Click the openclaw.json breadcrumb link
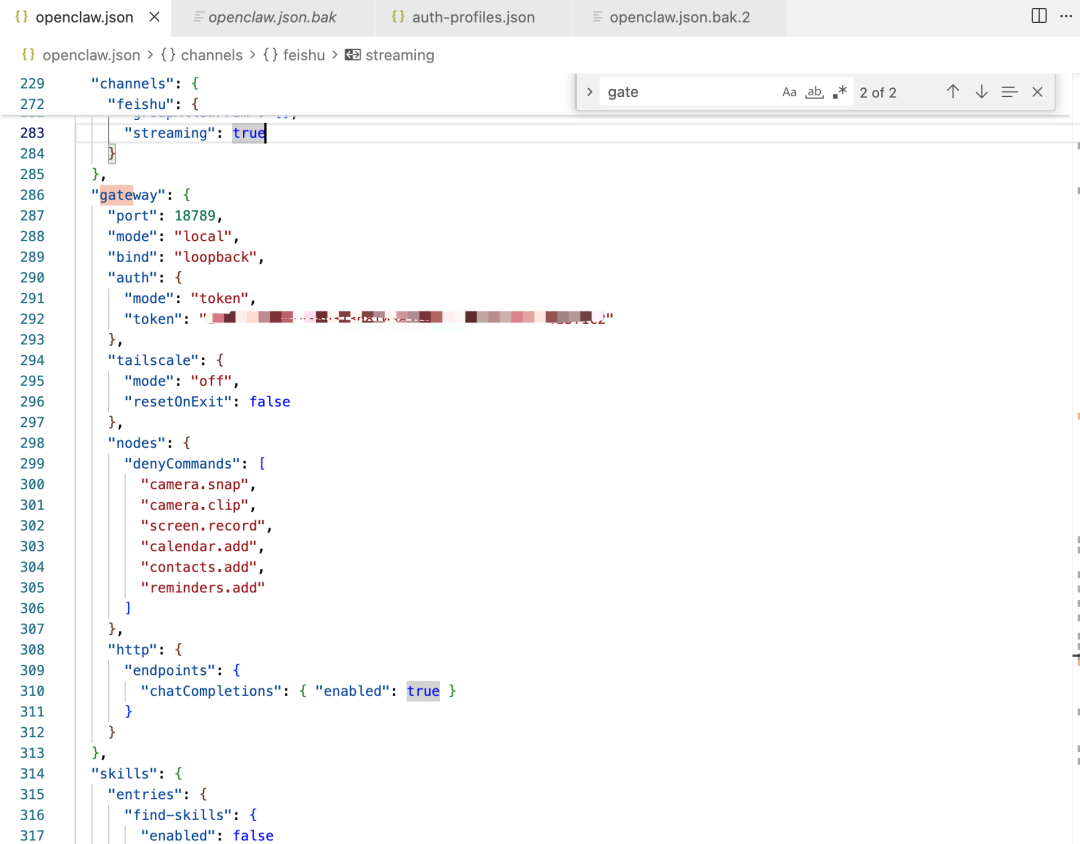Viewport: 1080px width, 844px height. (x=91, y=55)
